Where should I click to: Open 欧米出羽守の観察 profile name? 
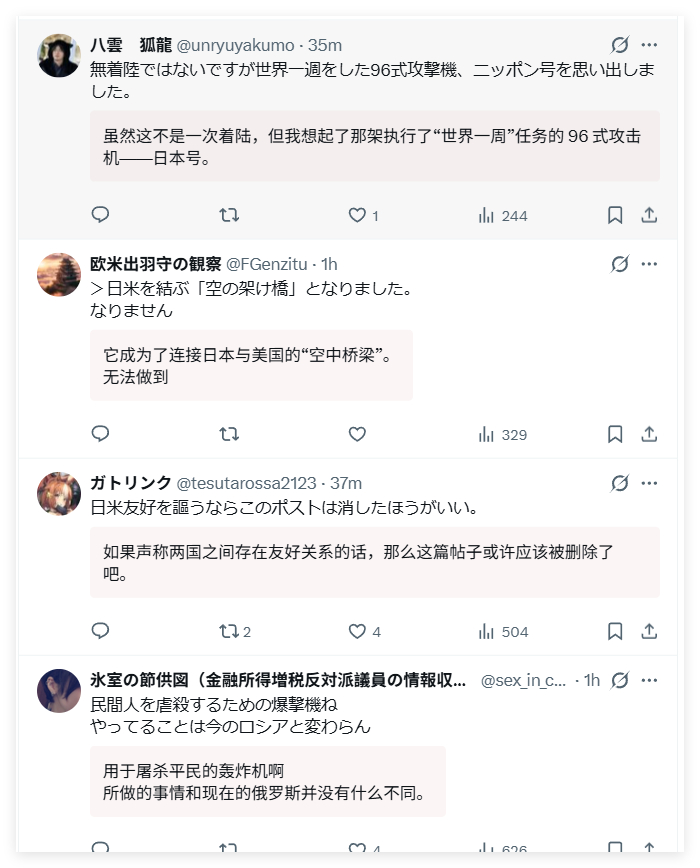(155, 264)
